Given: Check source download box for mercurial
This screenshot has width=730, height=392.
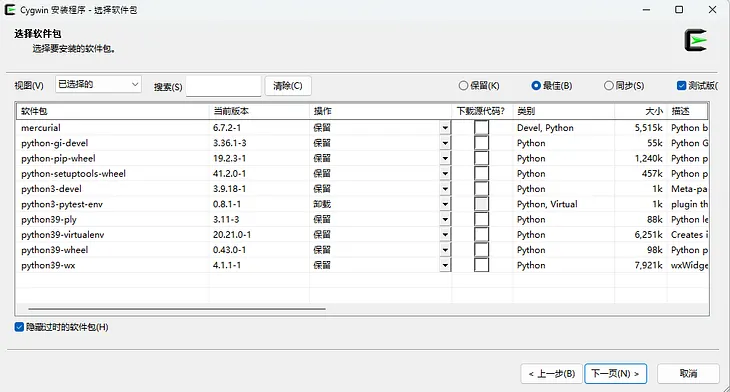Looking at the screenshot, I should point(481,128).
